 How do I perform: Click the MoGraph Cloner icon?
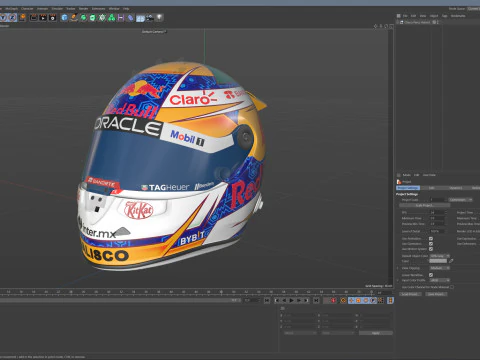102,17
